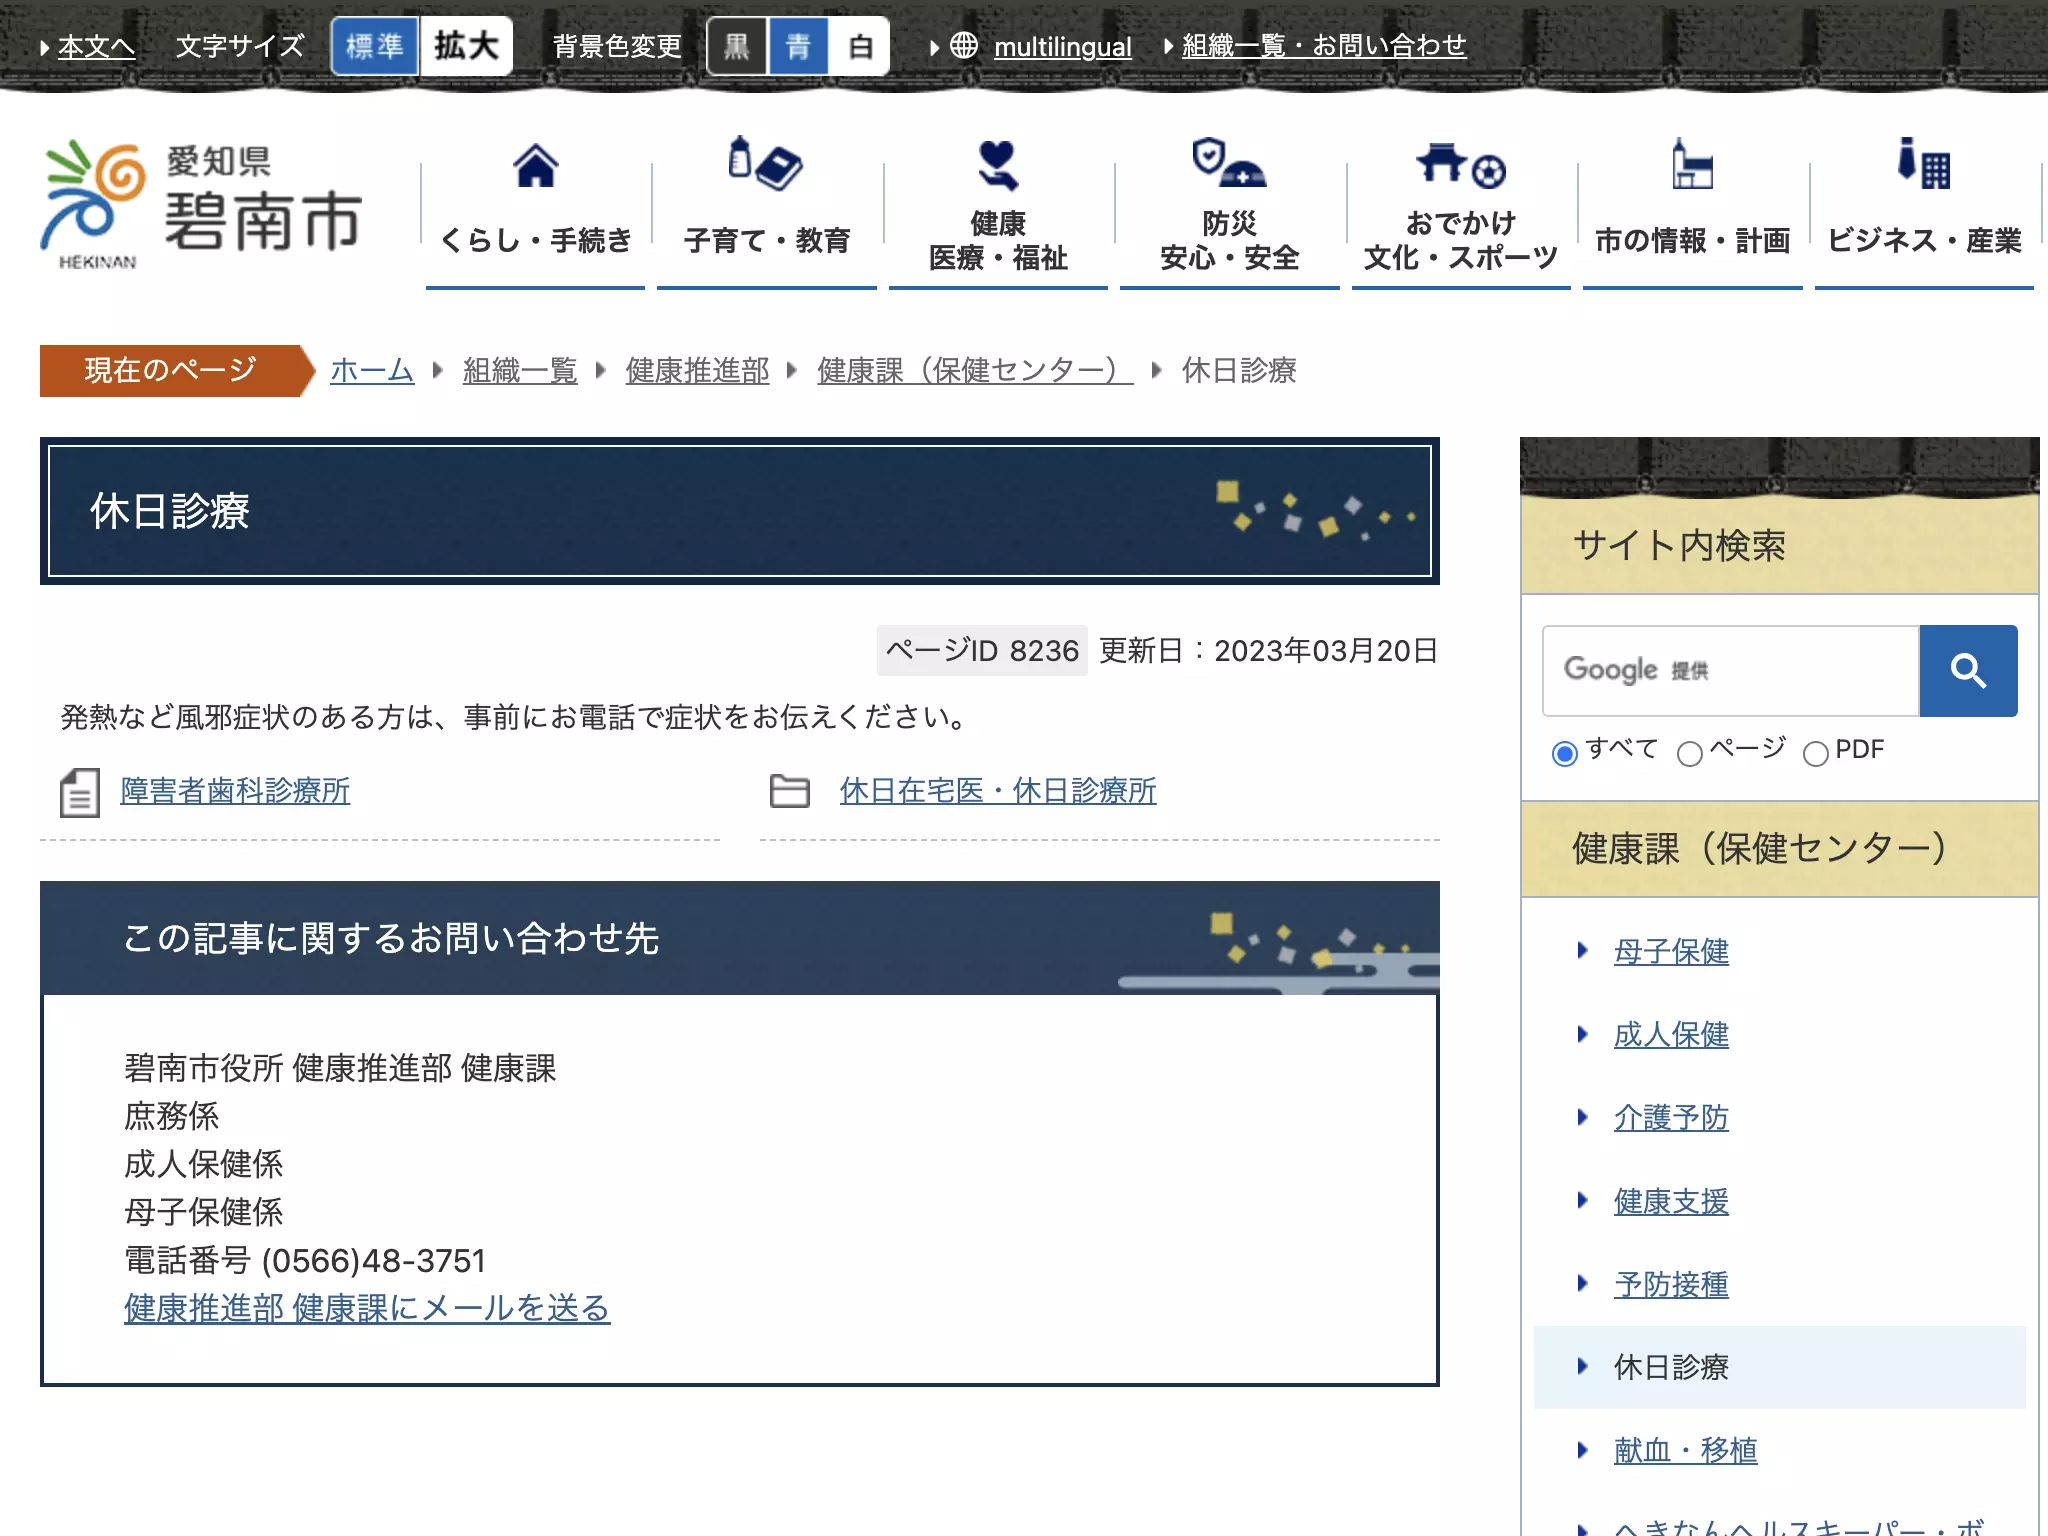Image resolution: width=2048 pixels, height=1536 pixels.
Task: Click the city hall icon for 市の情報・計画
Action: (1692, 163)
